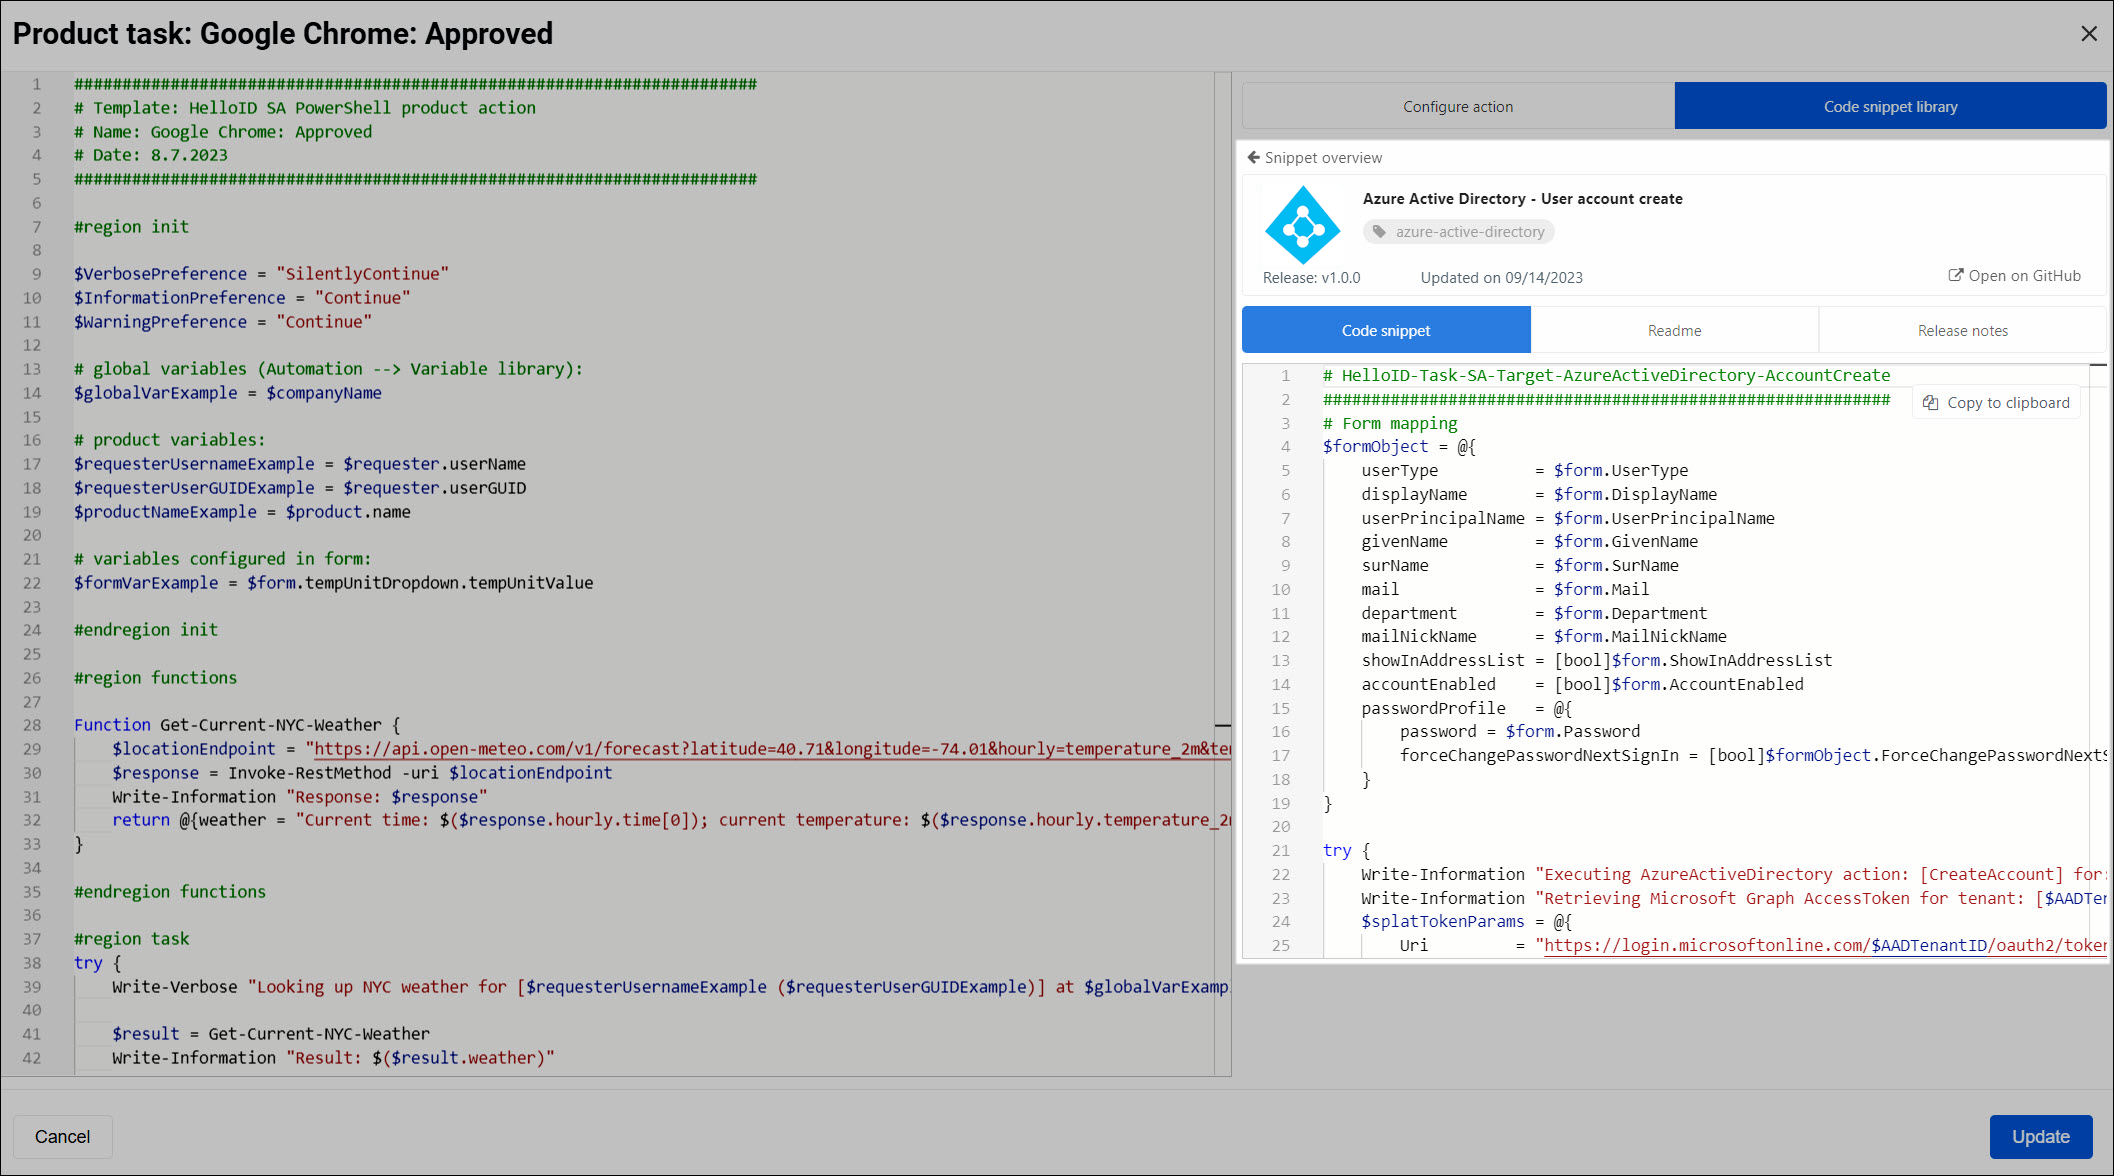Viewport: 2114px width, 1176px height.
Task: Click 'userPrincipalName' line in snippet
Action: click(1567, 518)
